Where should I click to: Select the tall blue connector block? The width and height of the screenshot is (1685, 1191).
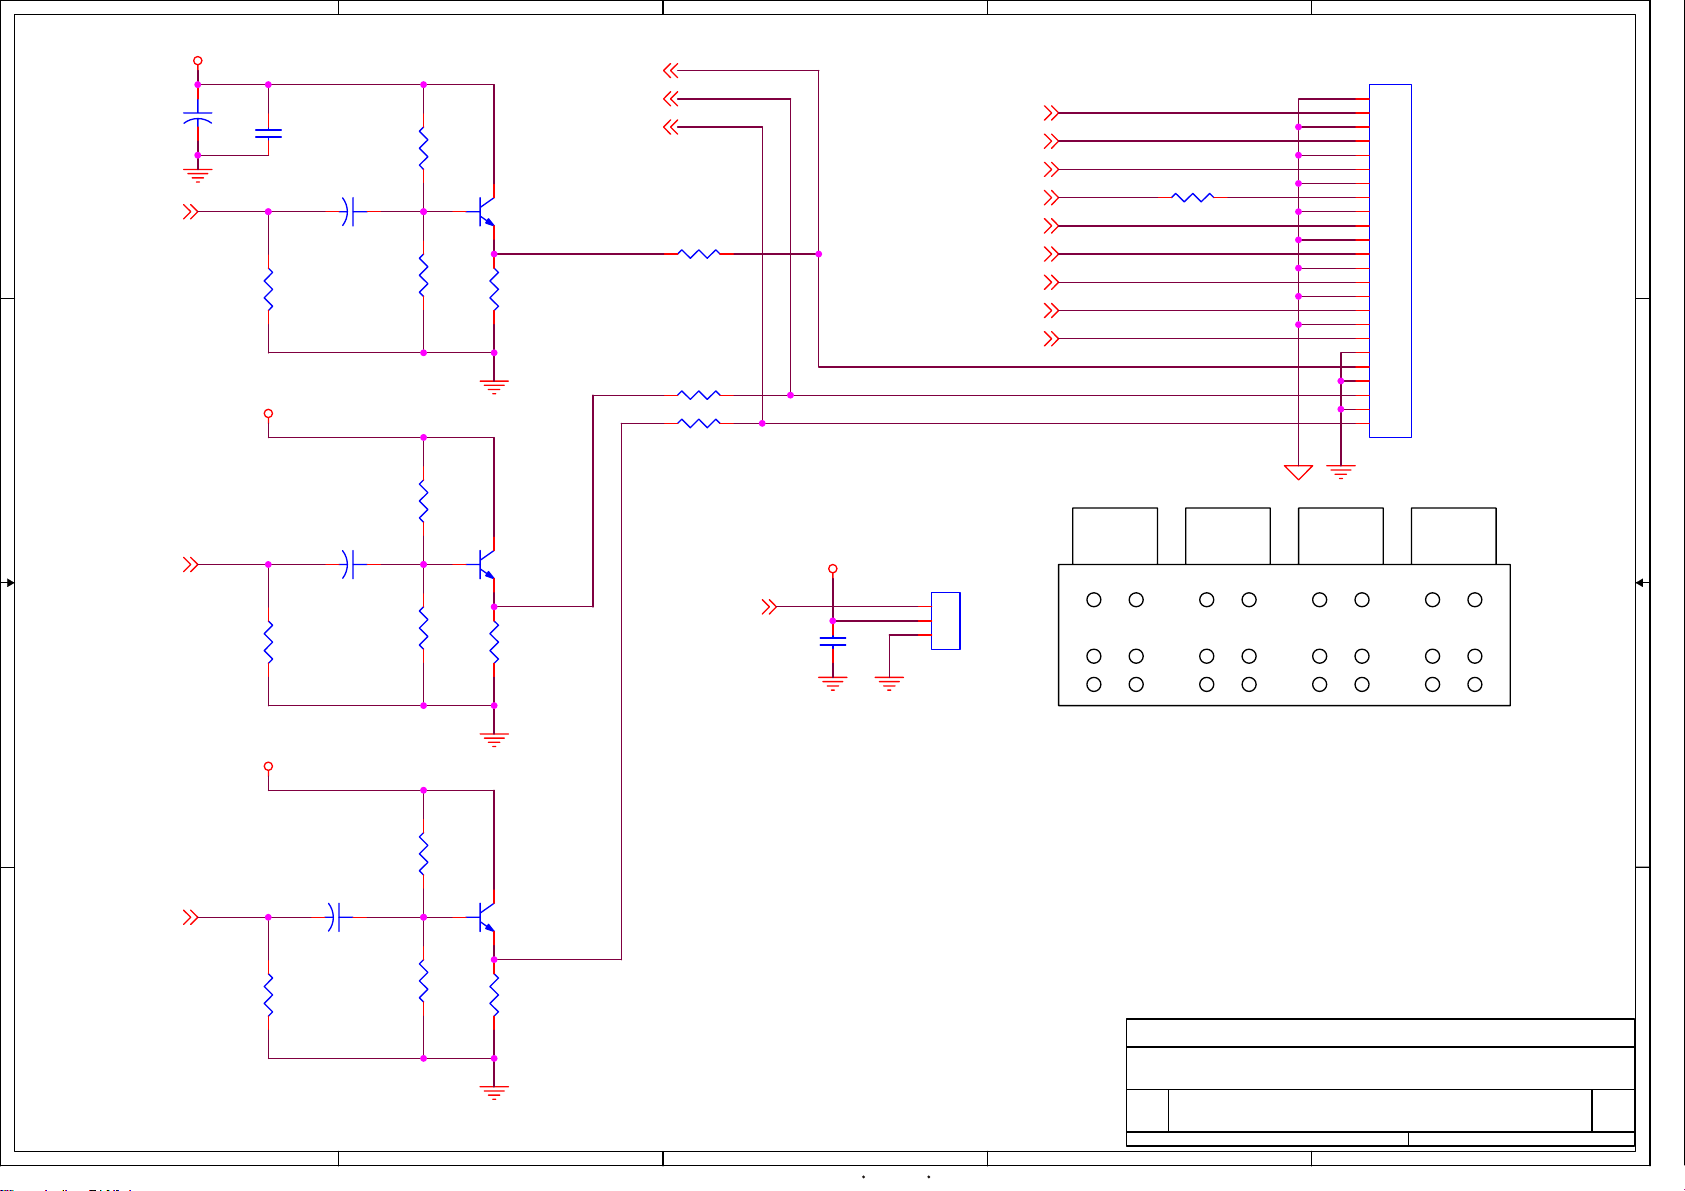click(1390, 260)
